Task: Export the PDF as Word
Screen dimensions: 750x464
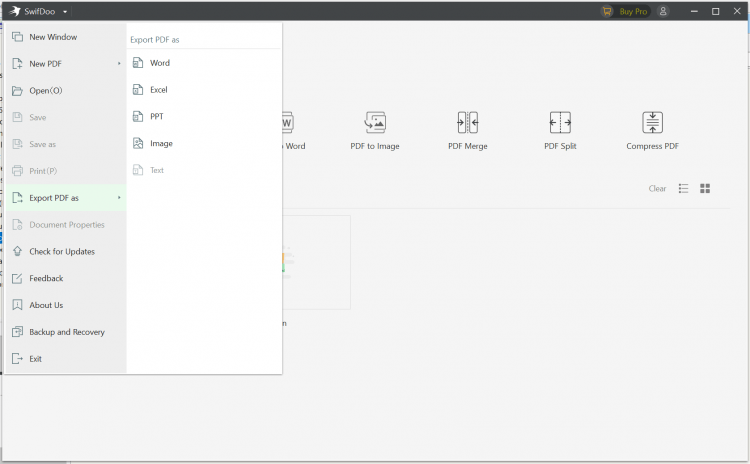Action: click(204, 63)
